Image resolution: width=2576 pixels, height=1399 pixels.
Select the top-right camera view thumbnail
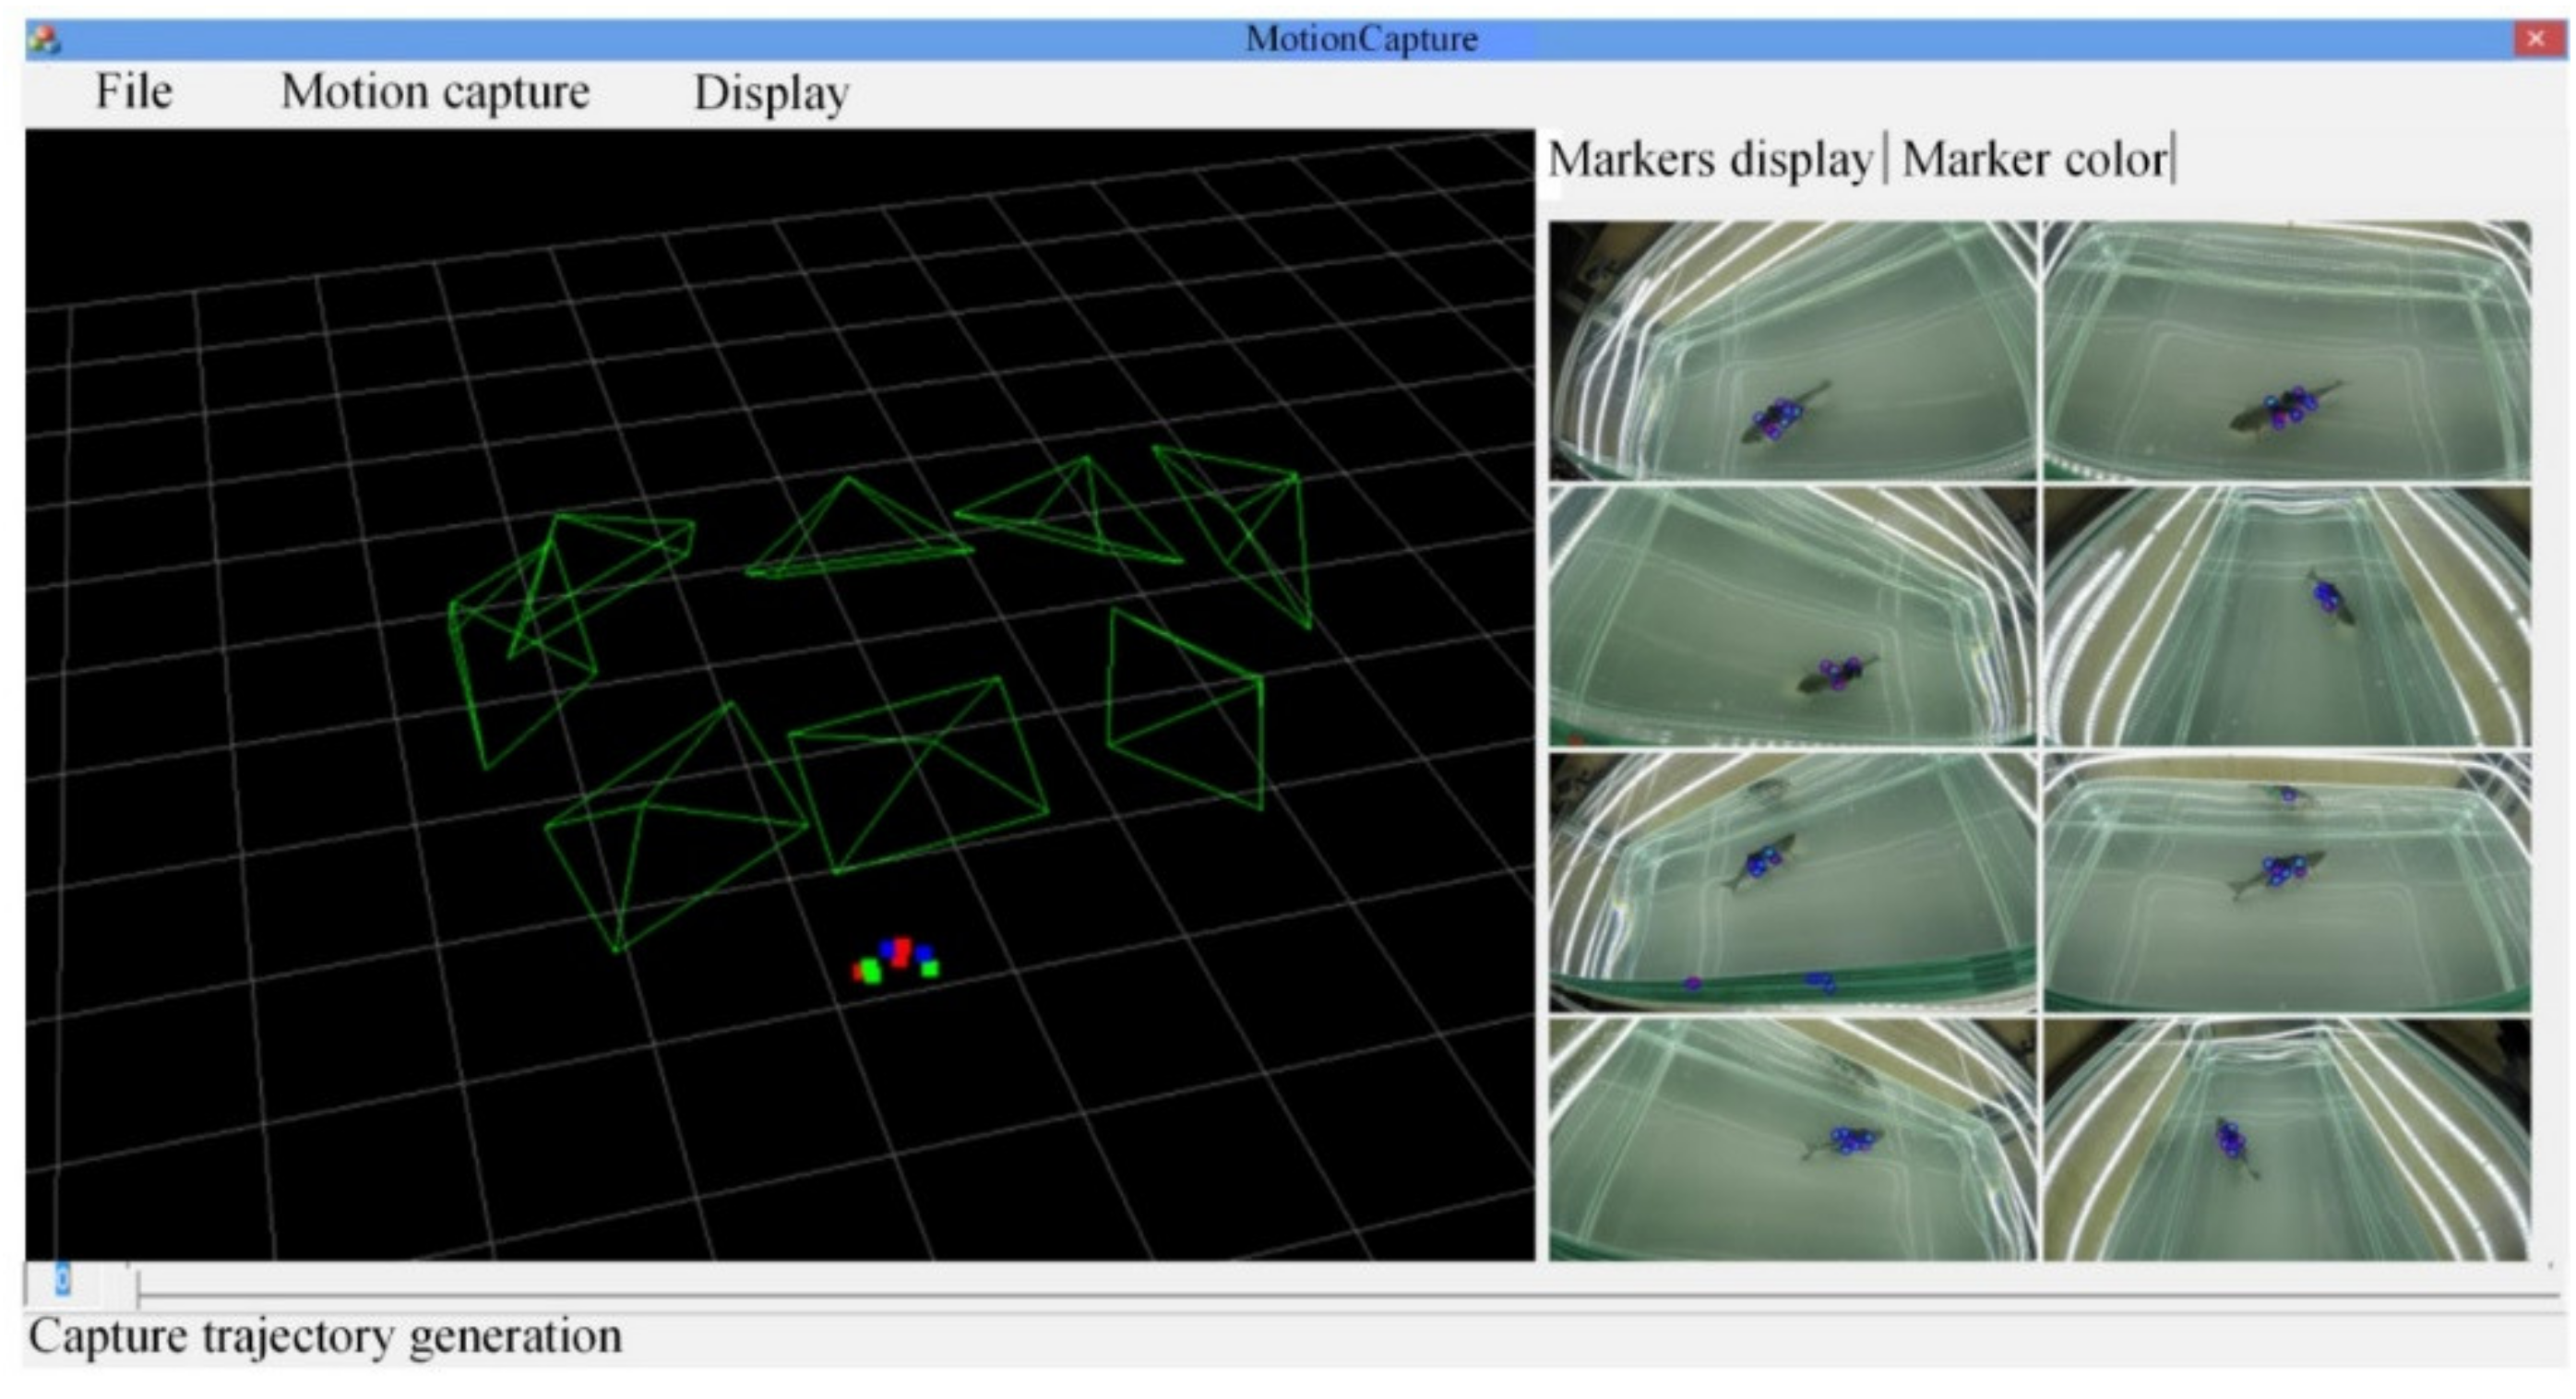tap(2286, 350)
